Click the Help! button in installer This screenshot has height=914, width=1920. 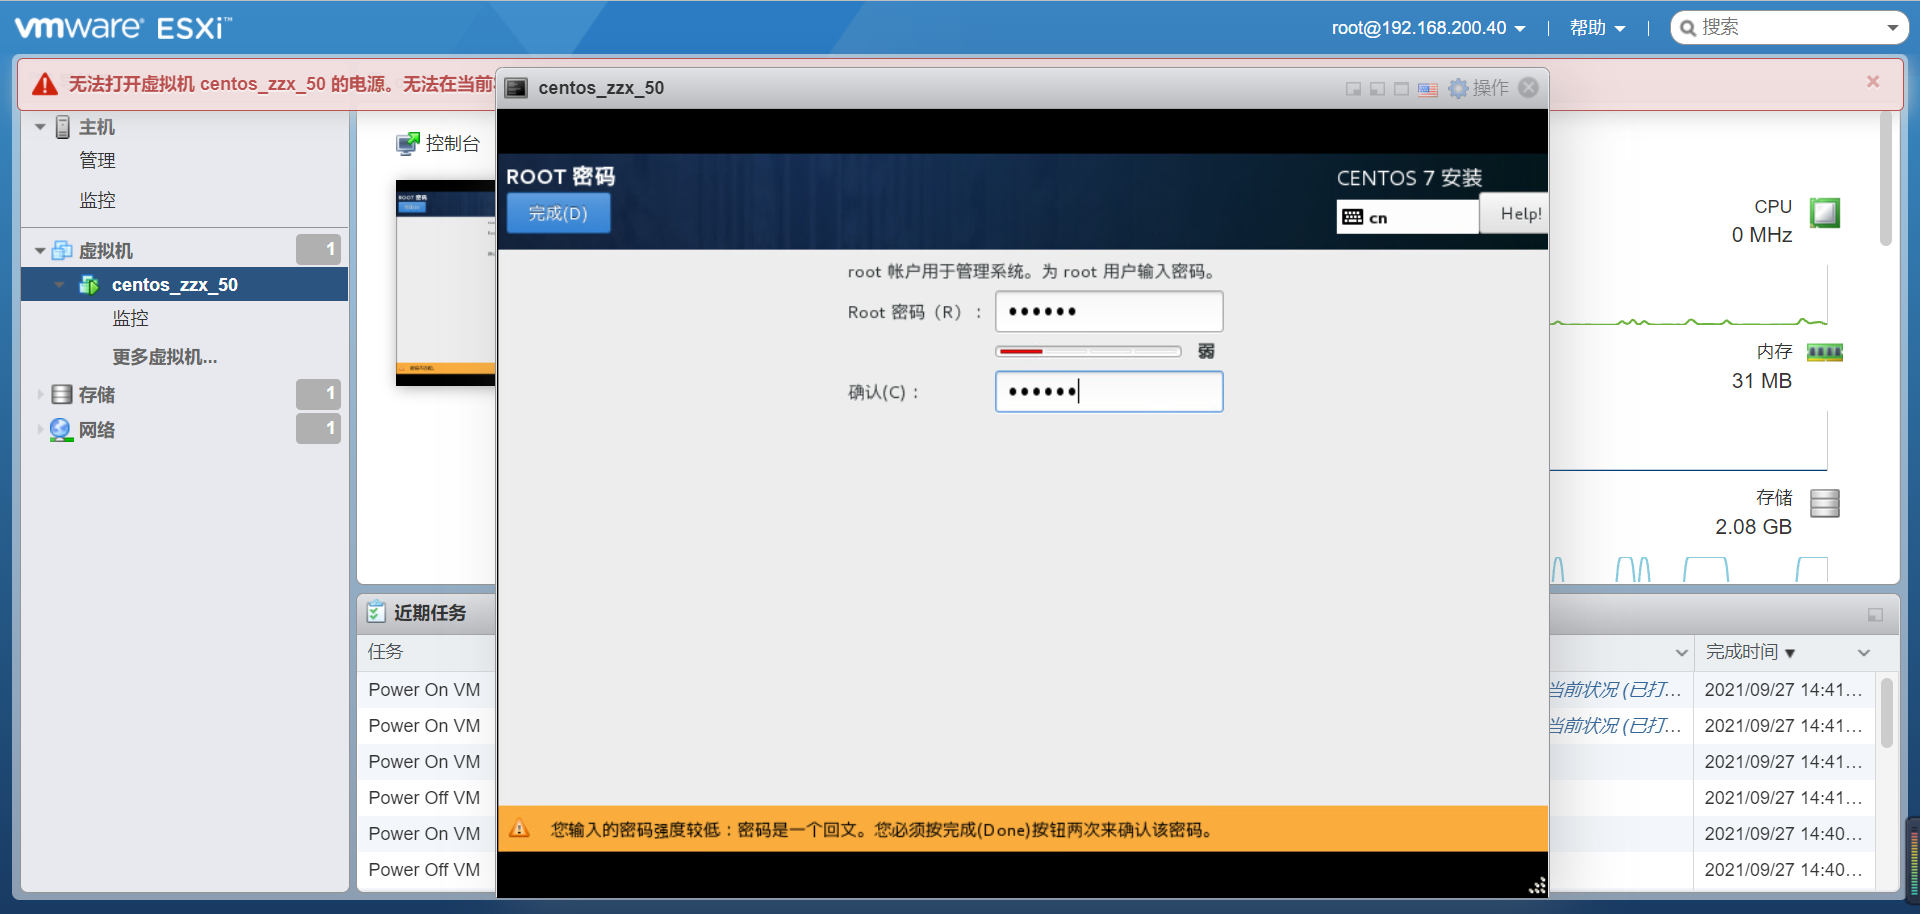click(1514, 213)
